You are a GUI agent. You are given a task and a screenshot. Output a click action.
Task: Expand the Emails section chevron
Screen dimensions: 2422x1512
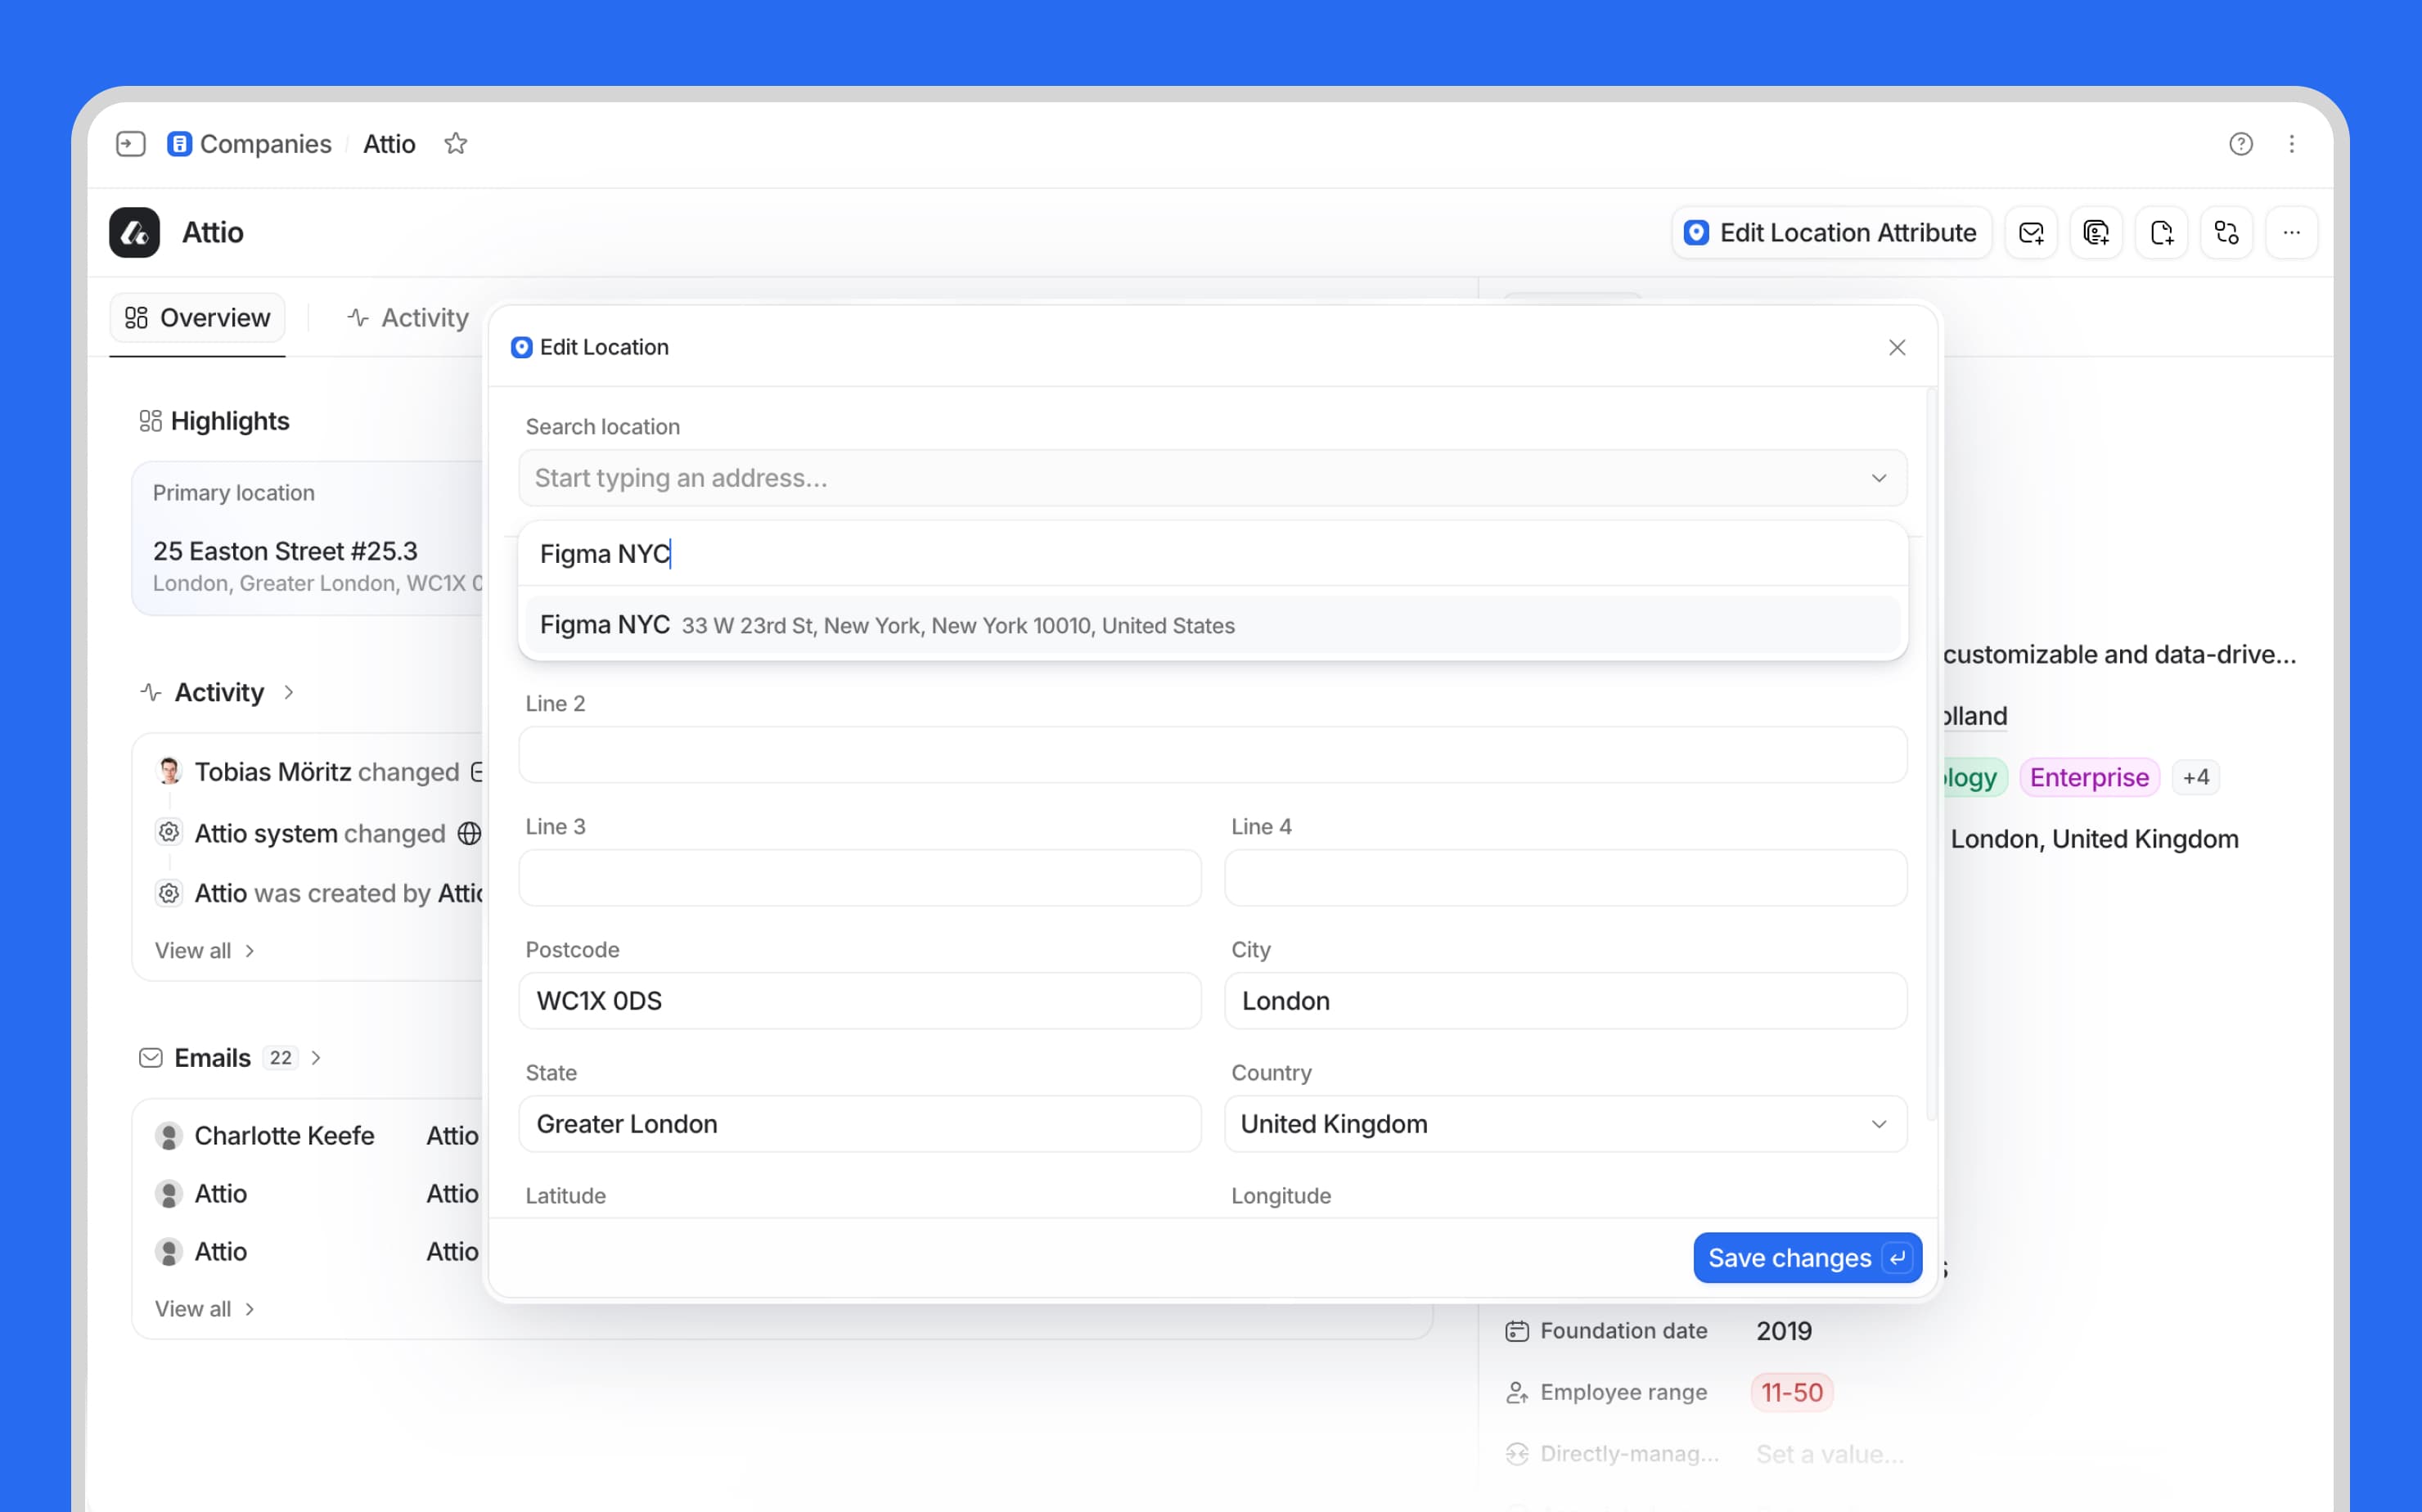pos(316,1058)
